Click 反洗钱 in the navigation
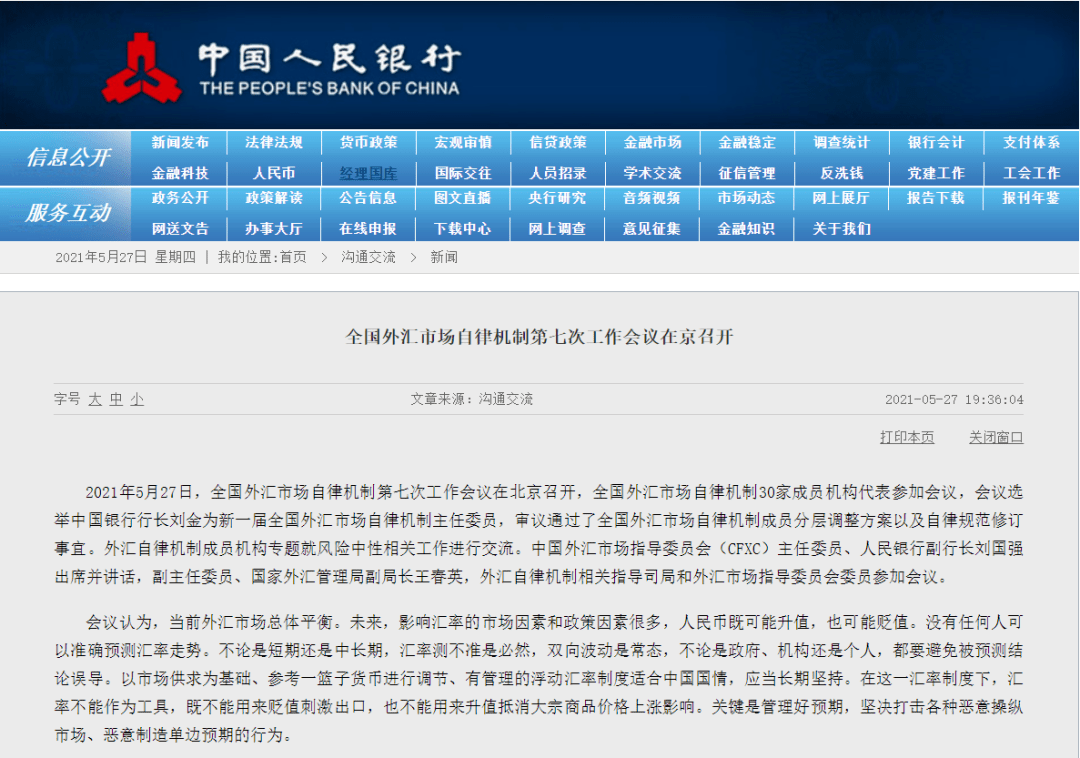 (841, 173)
